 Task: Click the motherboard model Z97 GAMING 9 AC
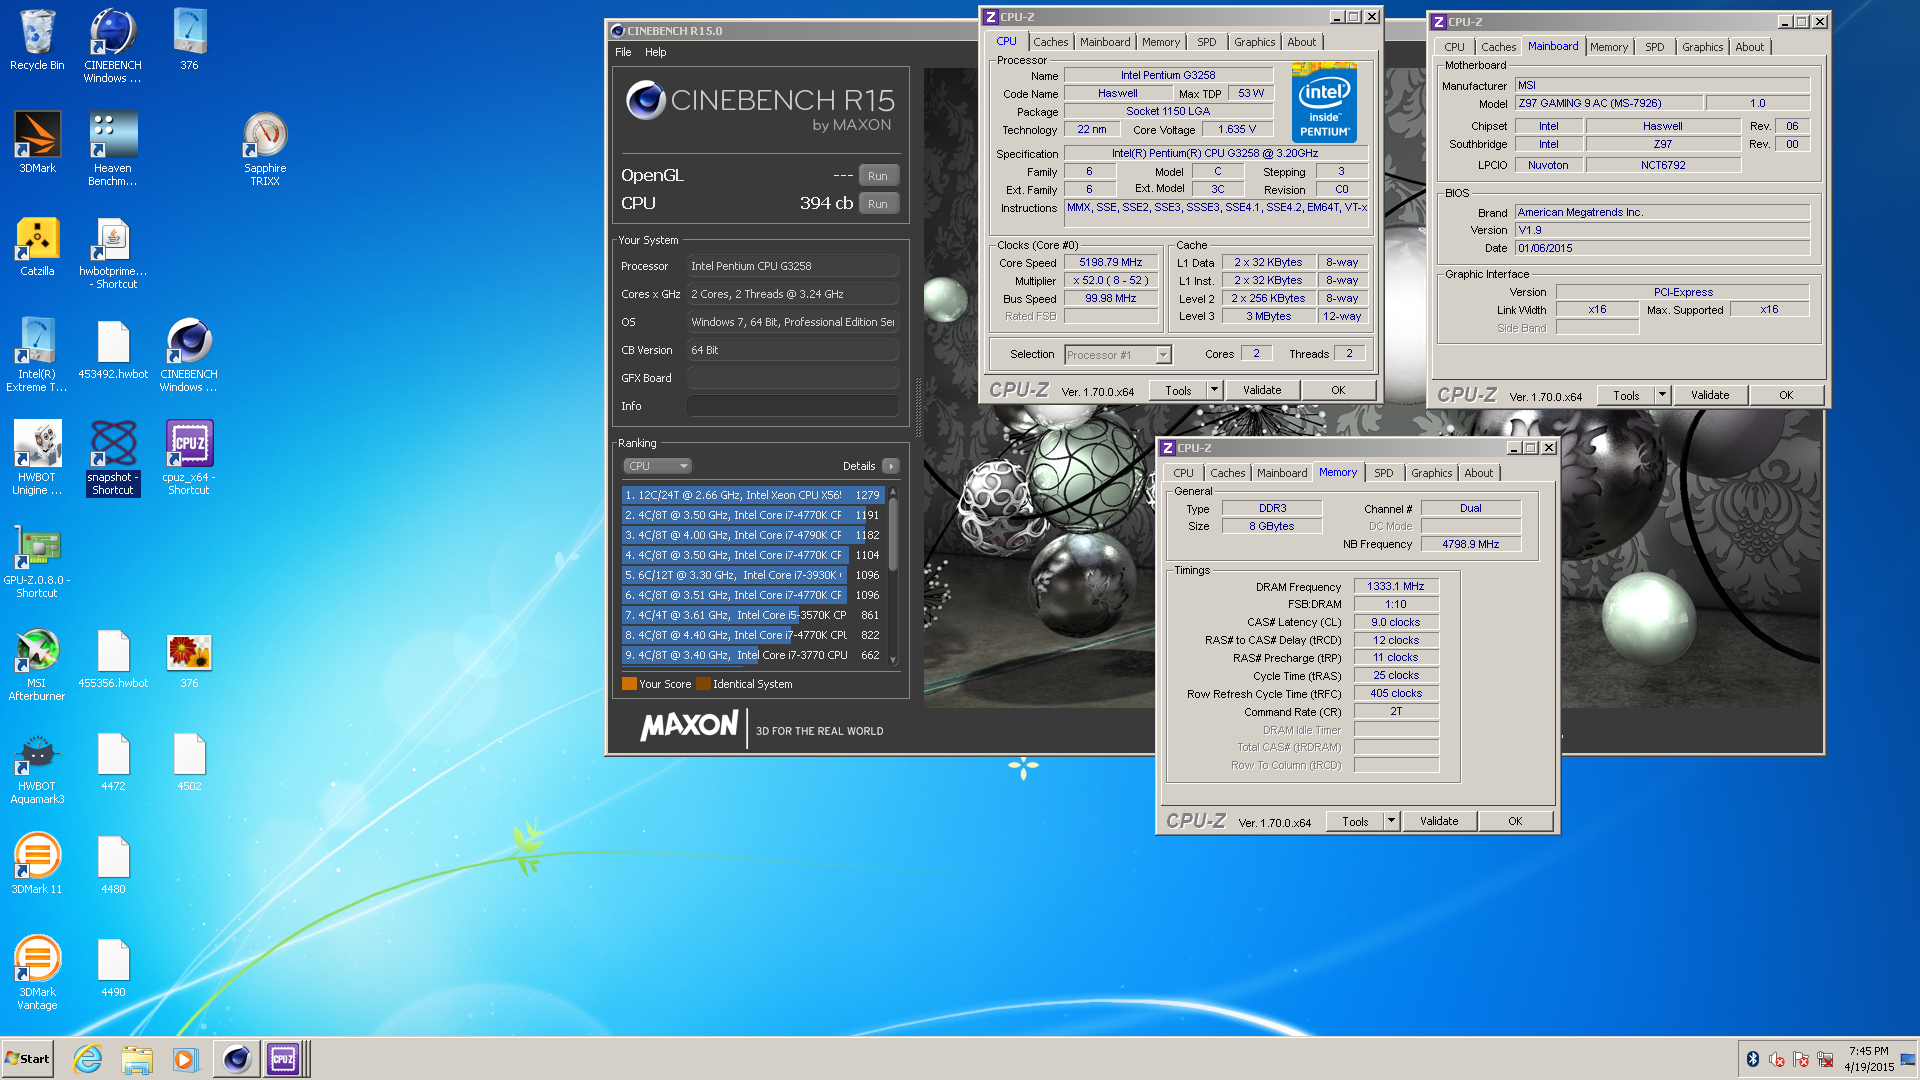1608,103
